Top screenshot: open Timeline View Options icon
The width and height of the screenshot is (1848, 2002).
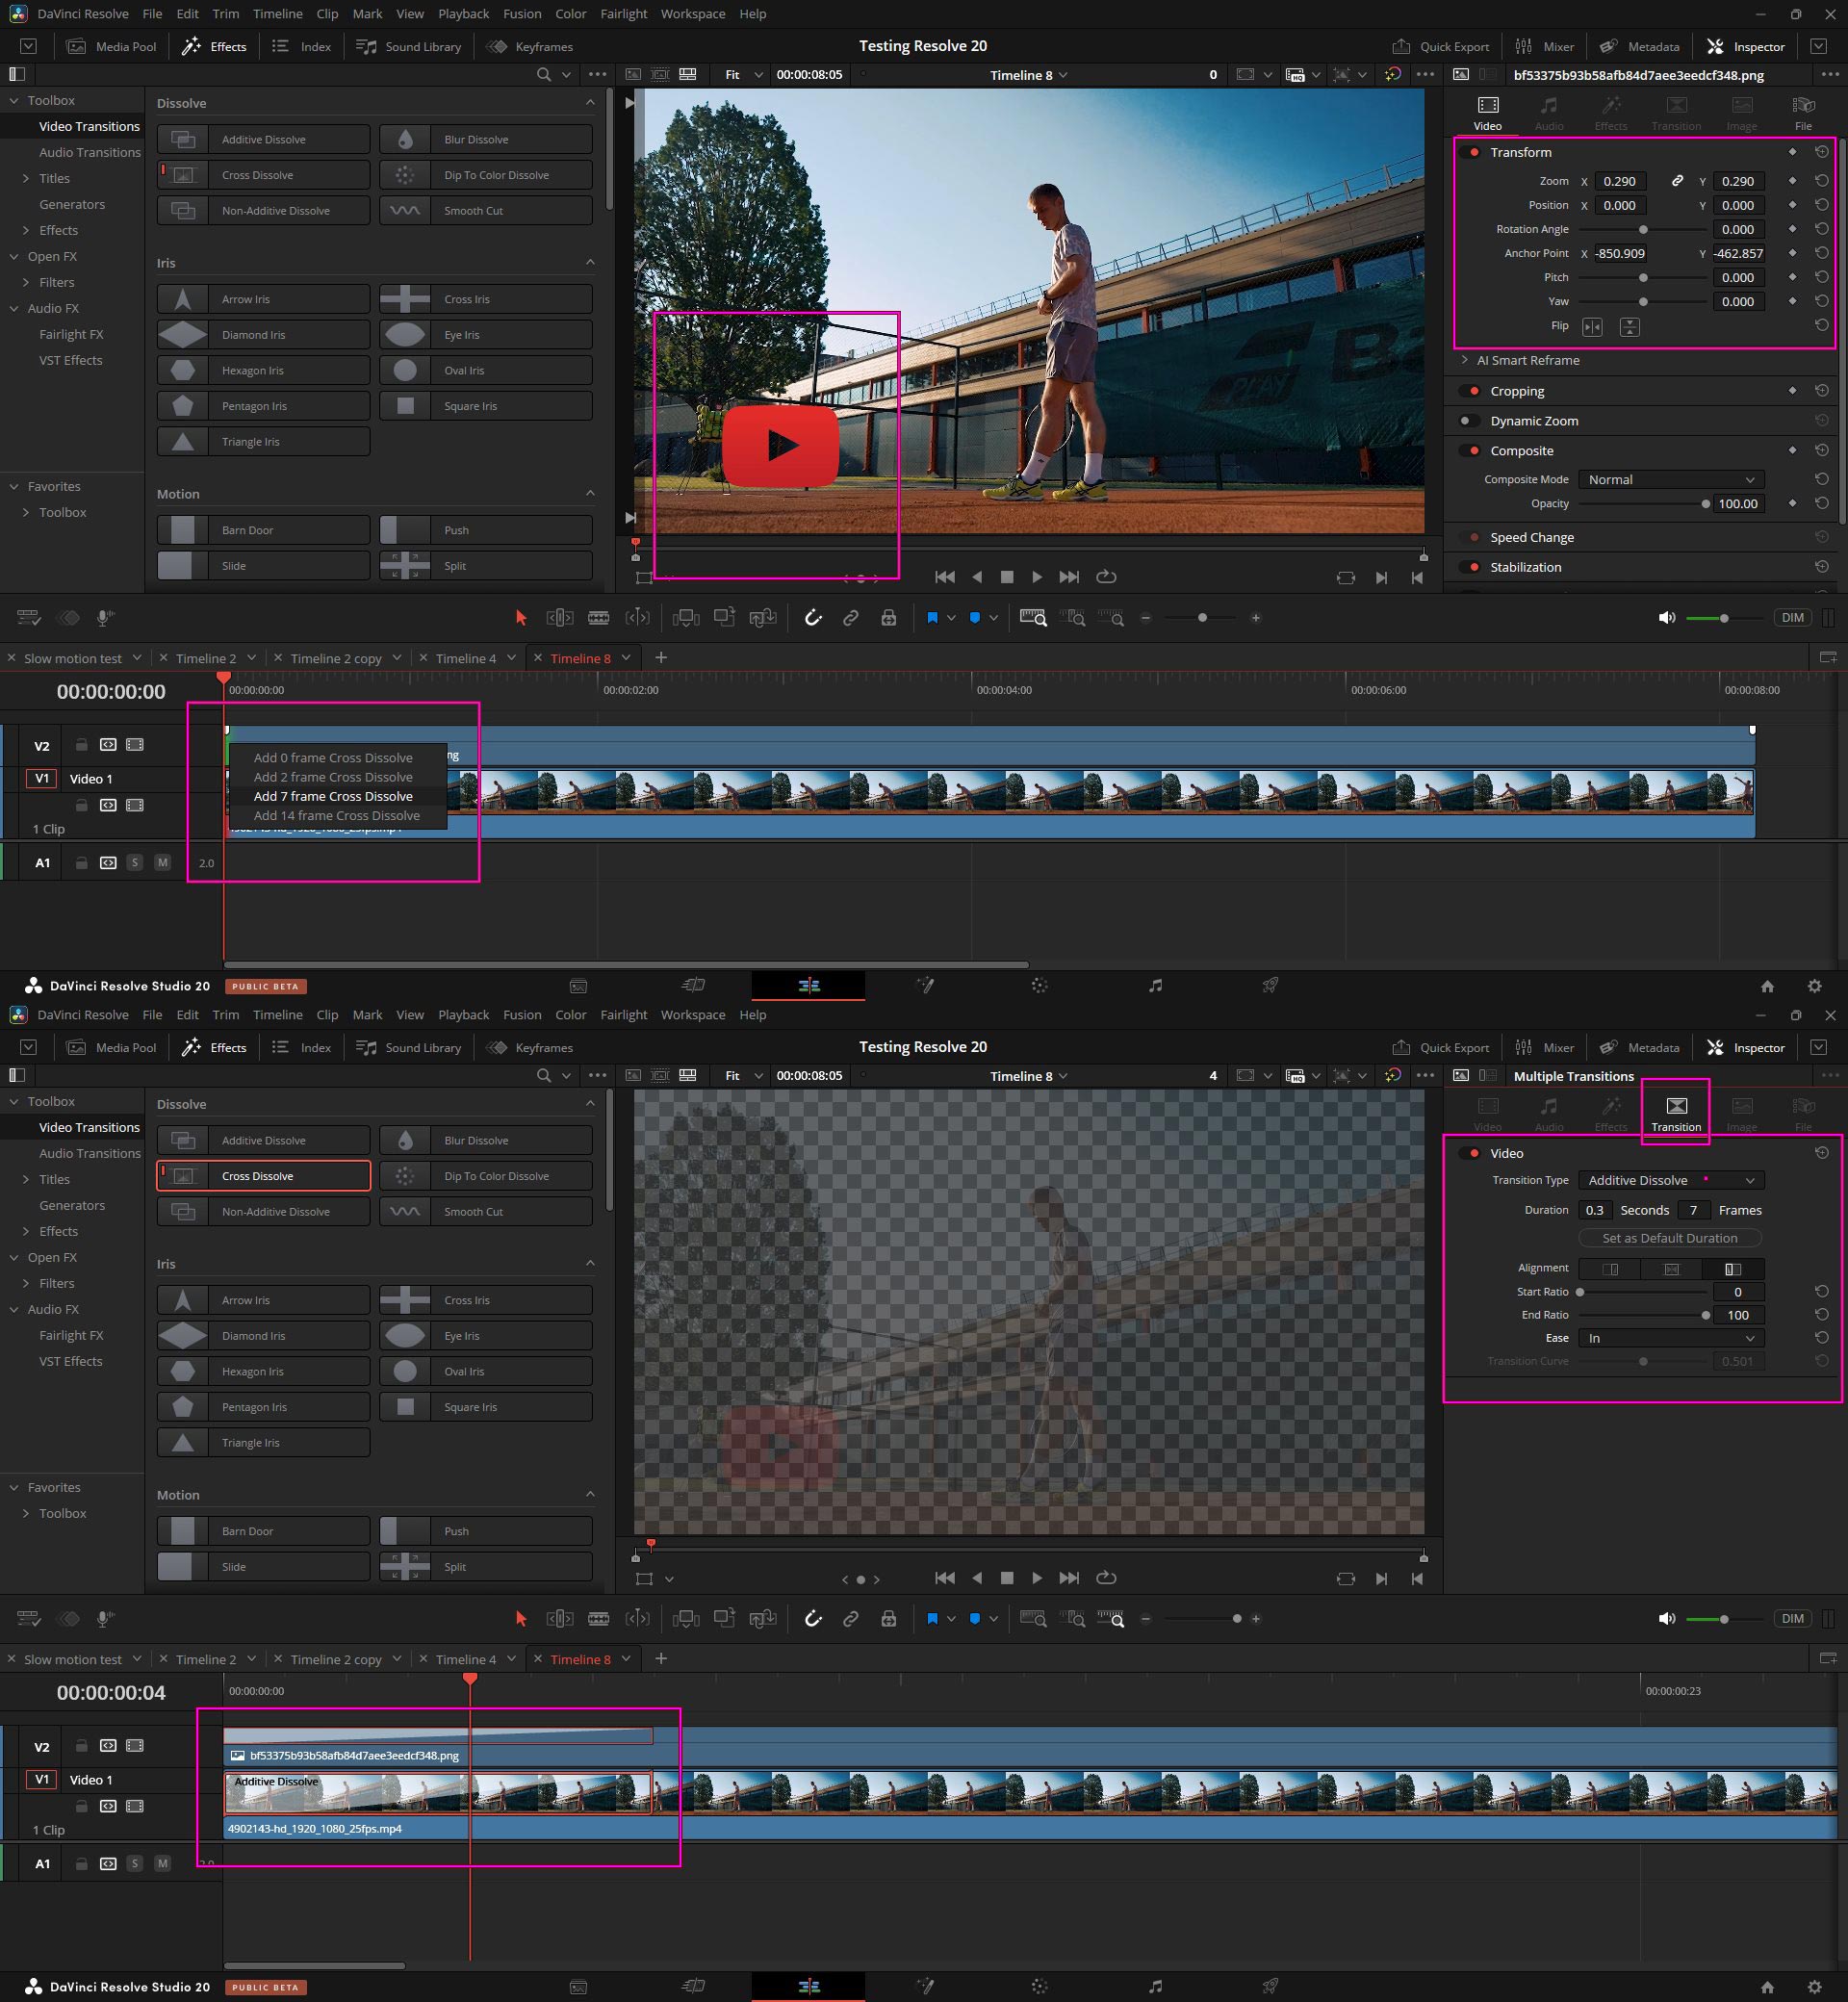[x=29, y=618]
